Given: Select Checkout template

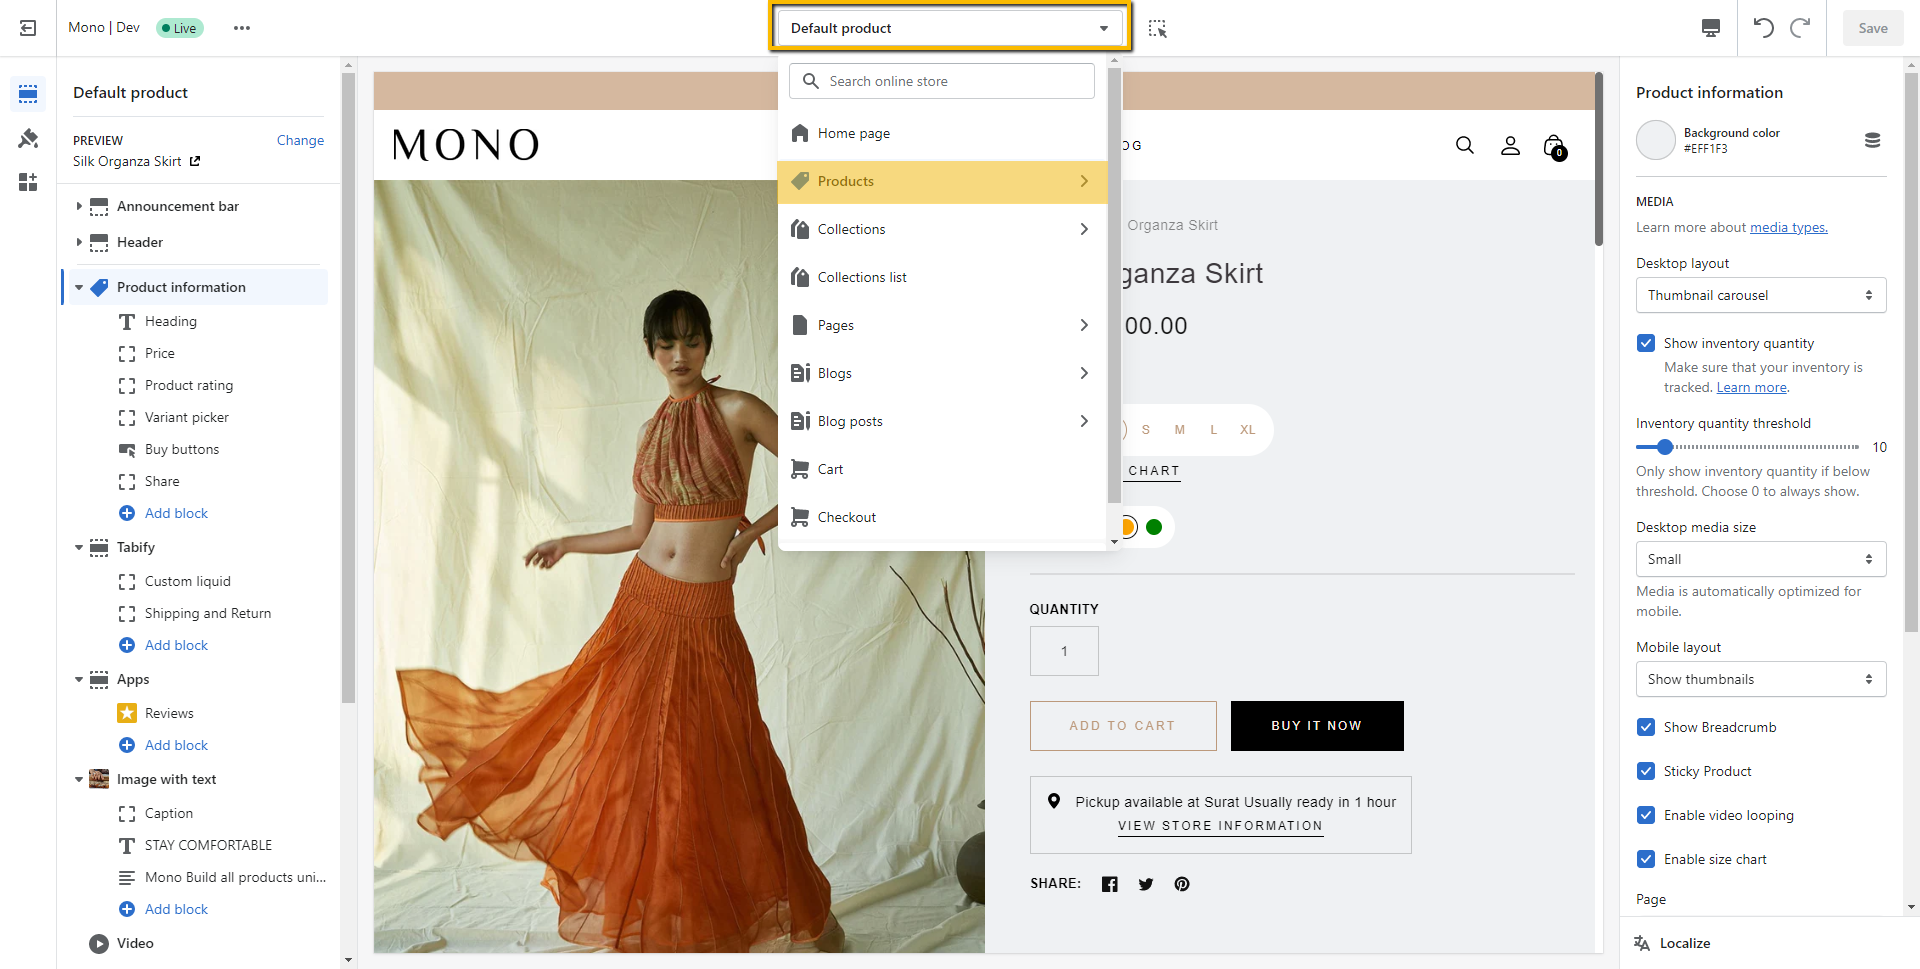Looking at the screenshot, I should coord(943,517).
